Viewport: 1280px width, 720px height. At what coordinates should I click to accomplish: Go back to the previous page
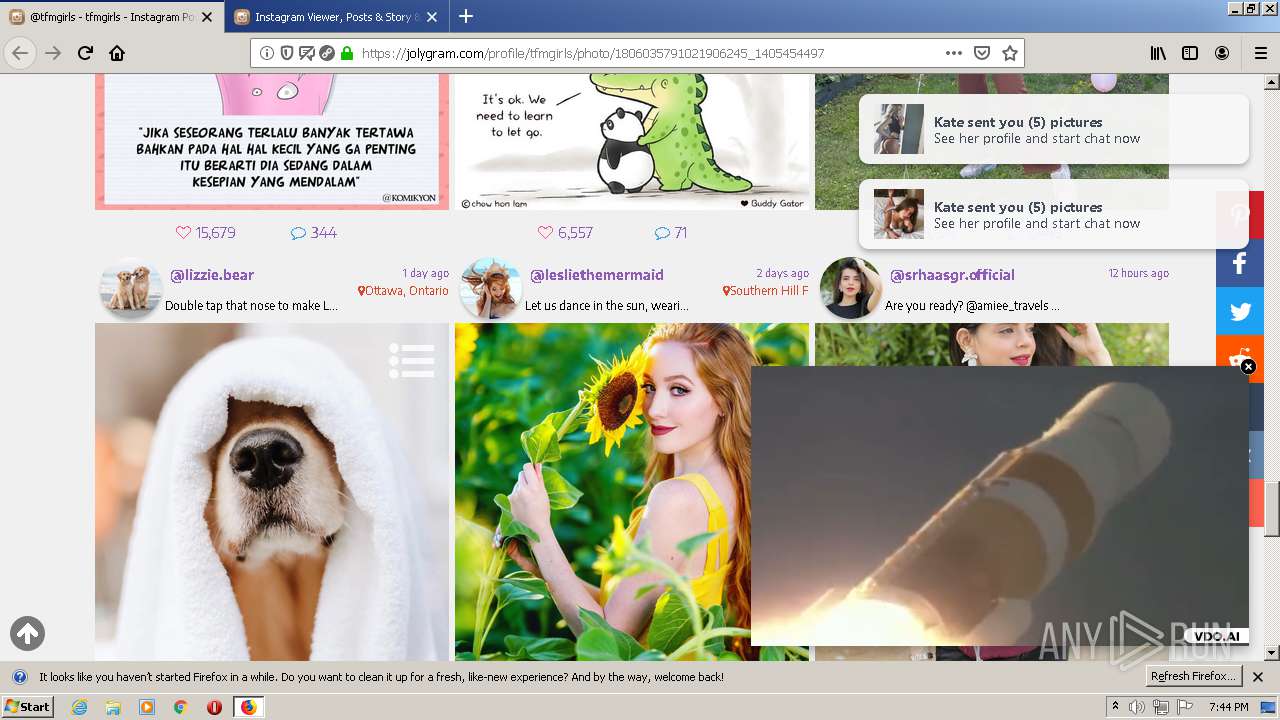(20, 53)
